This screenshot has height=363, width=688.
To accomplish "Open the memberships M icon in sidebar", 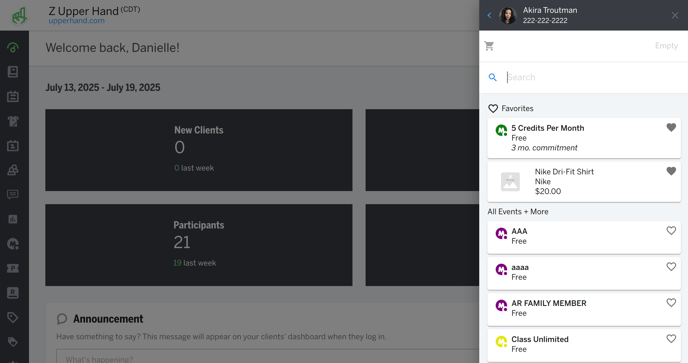I will click(13, 244).
